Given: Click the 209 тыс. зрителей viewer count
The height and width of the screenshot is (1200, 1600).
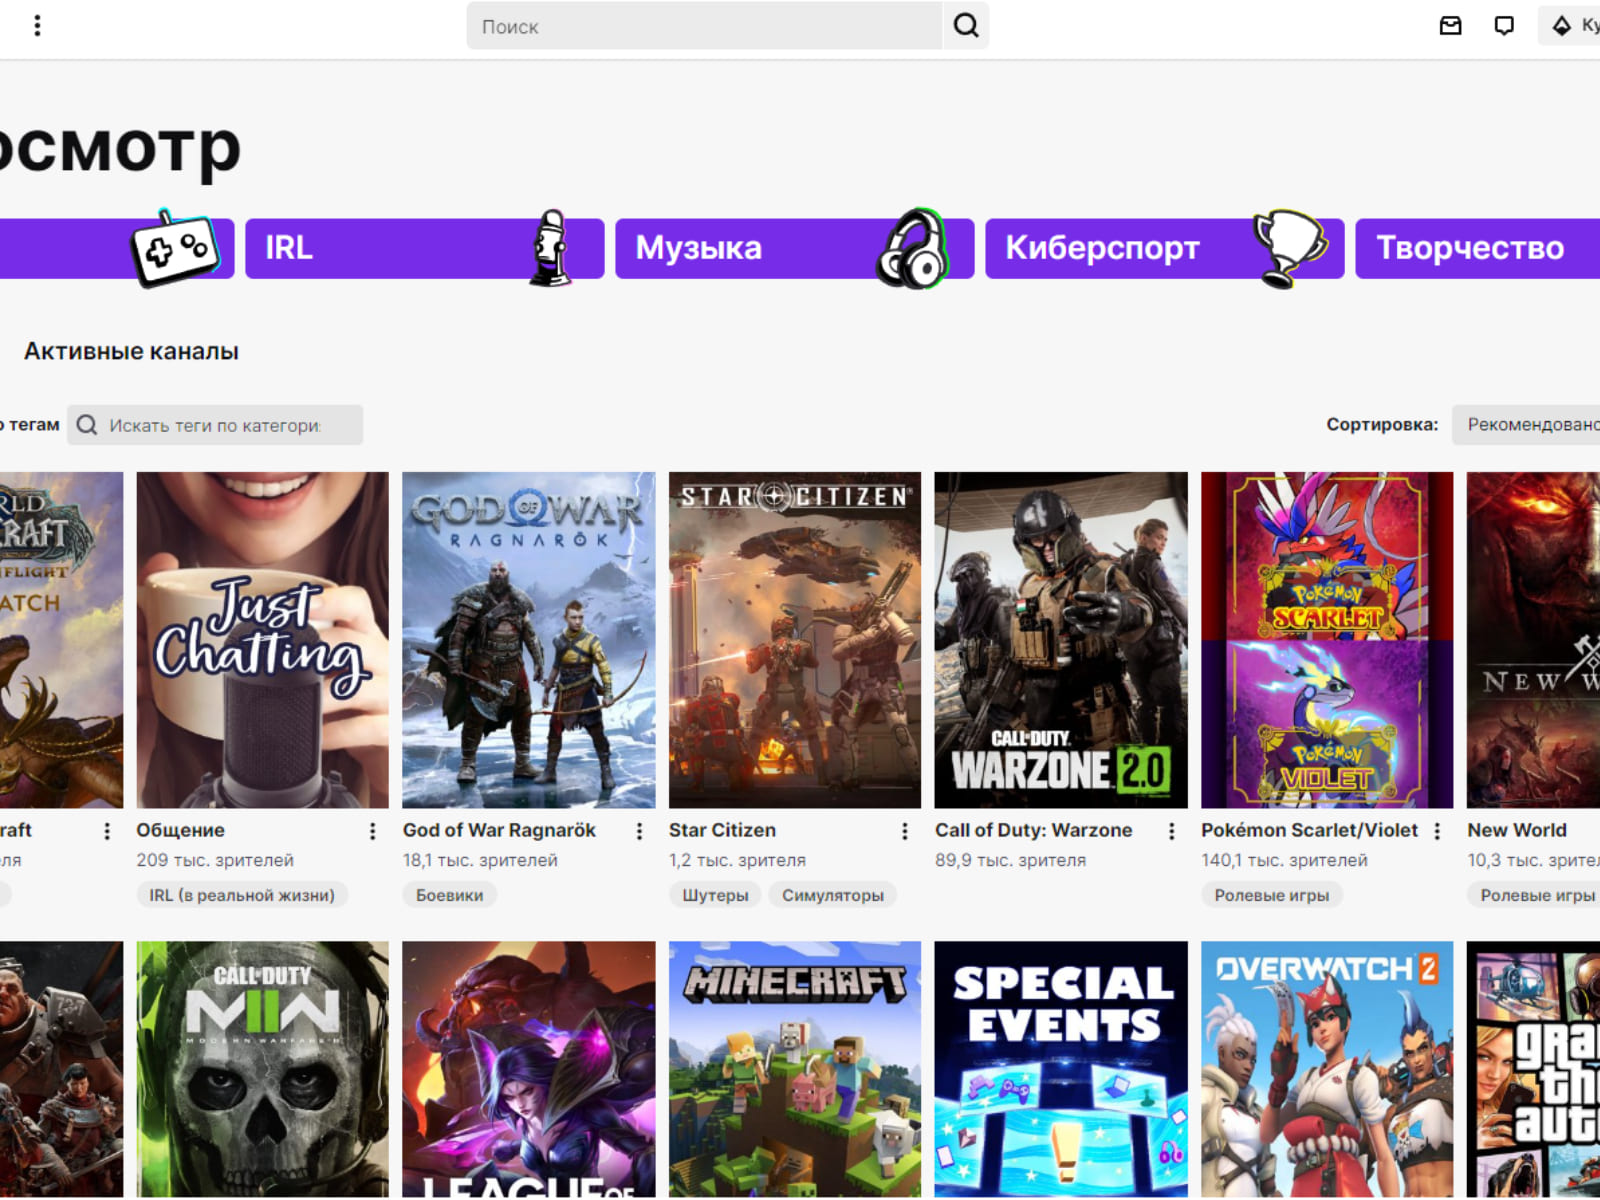Looking at the screenshot, I should point(215,860).
